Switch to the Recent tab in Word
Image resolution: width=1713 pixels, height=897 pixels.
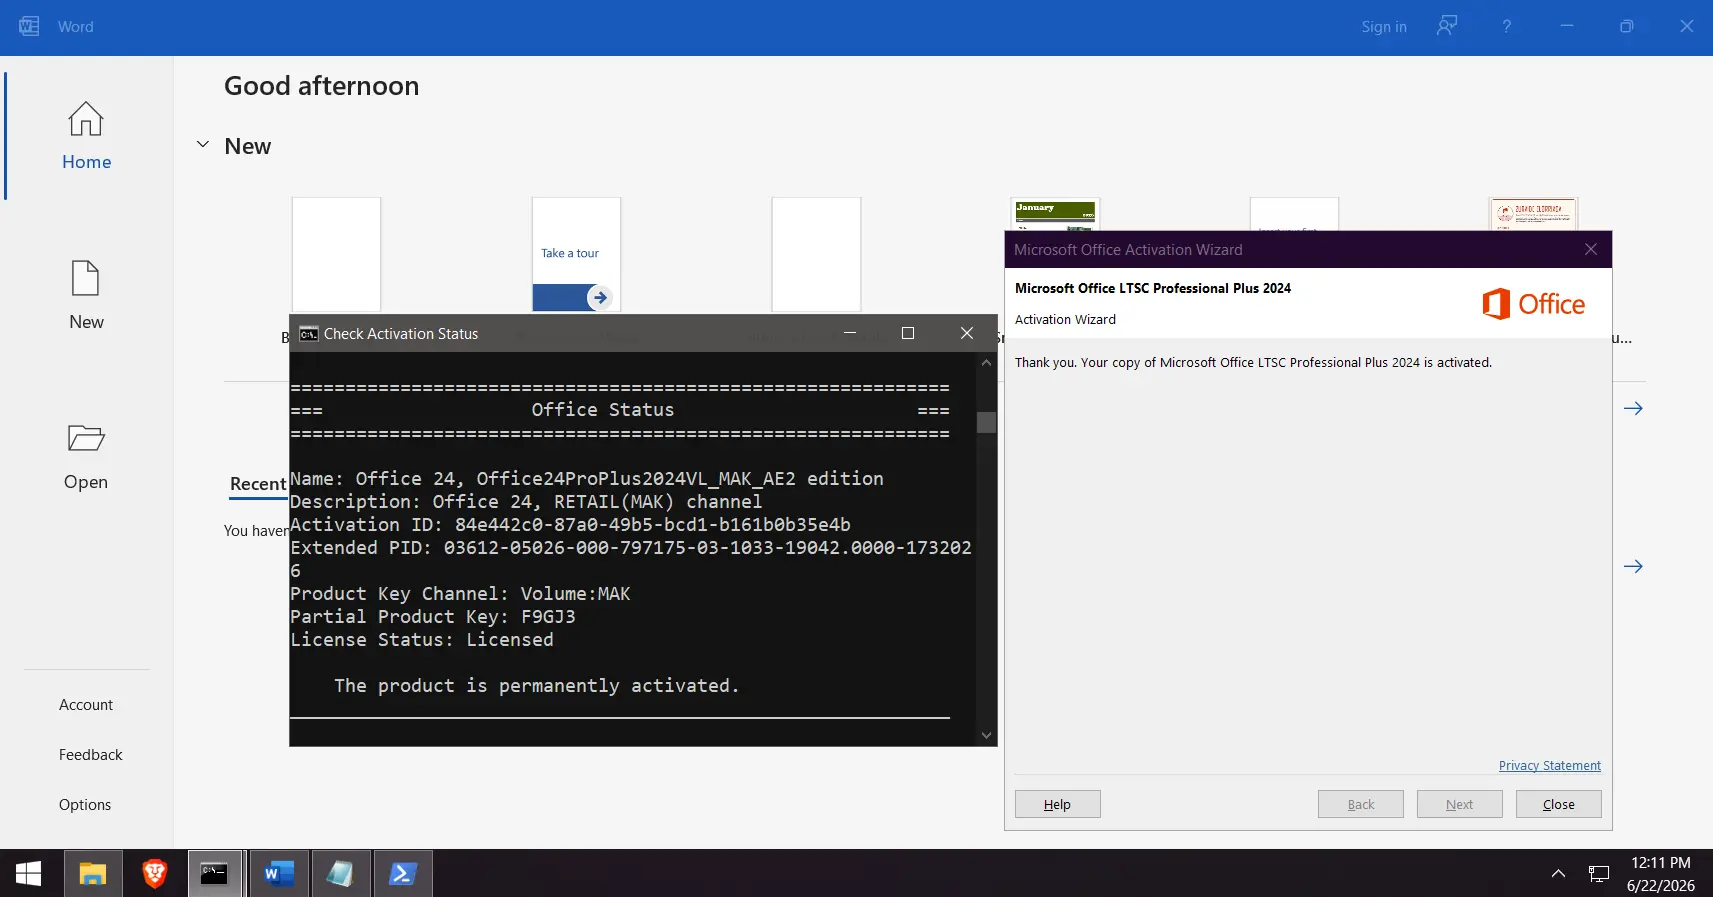click(x=258, y=484)
